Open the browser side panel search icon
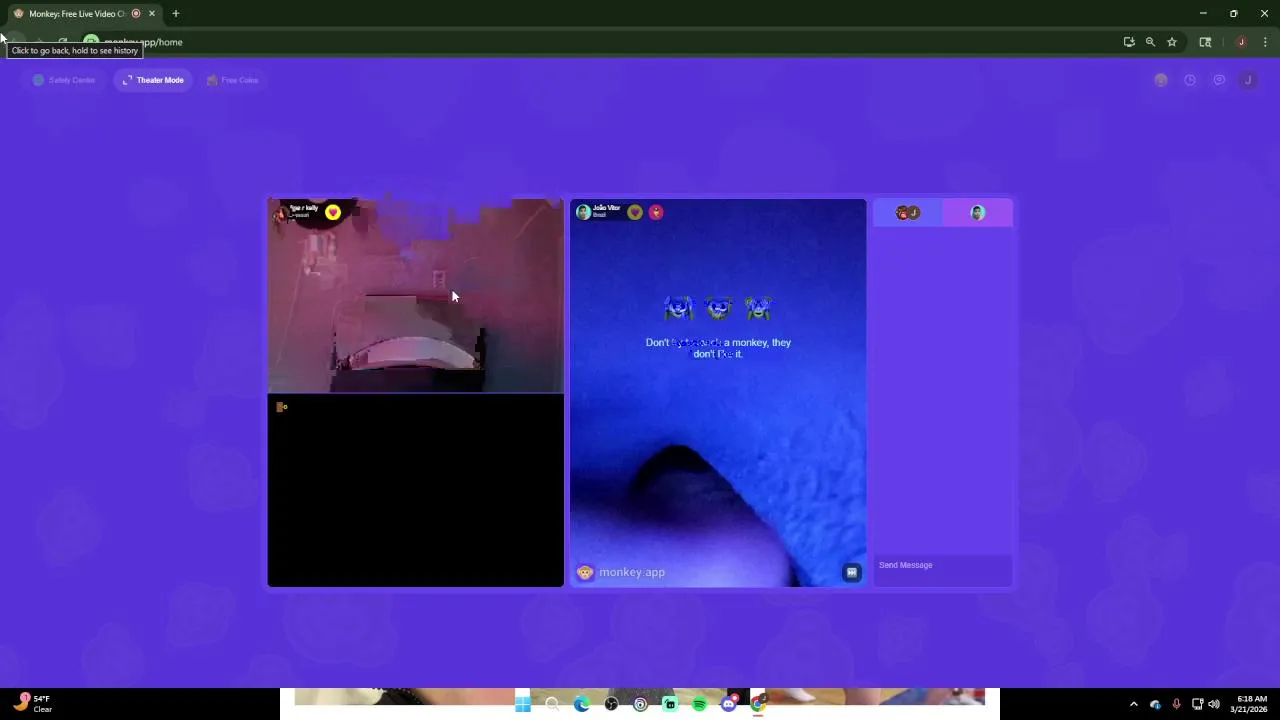 click(x=1205, y=42)
